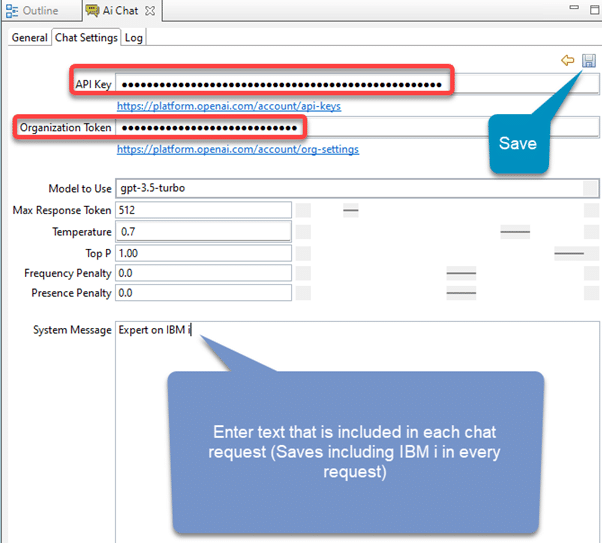Click the Presence Penalty value field
Screen dimensions: 602x543
point(203,294)
